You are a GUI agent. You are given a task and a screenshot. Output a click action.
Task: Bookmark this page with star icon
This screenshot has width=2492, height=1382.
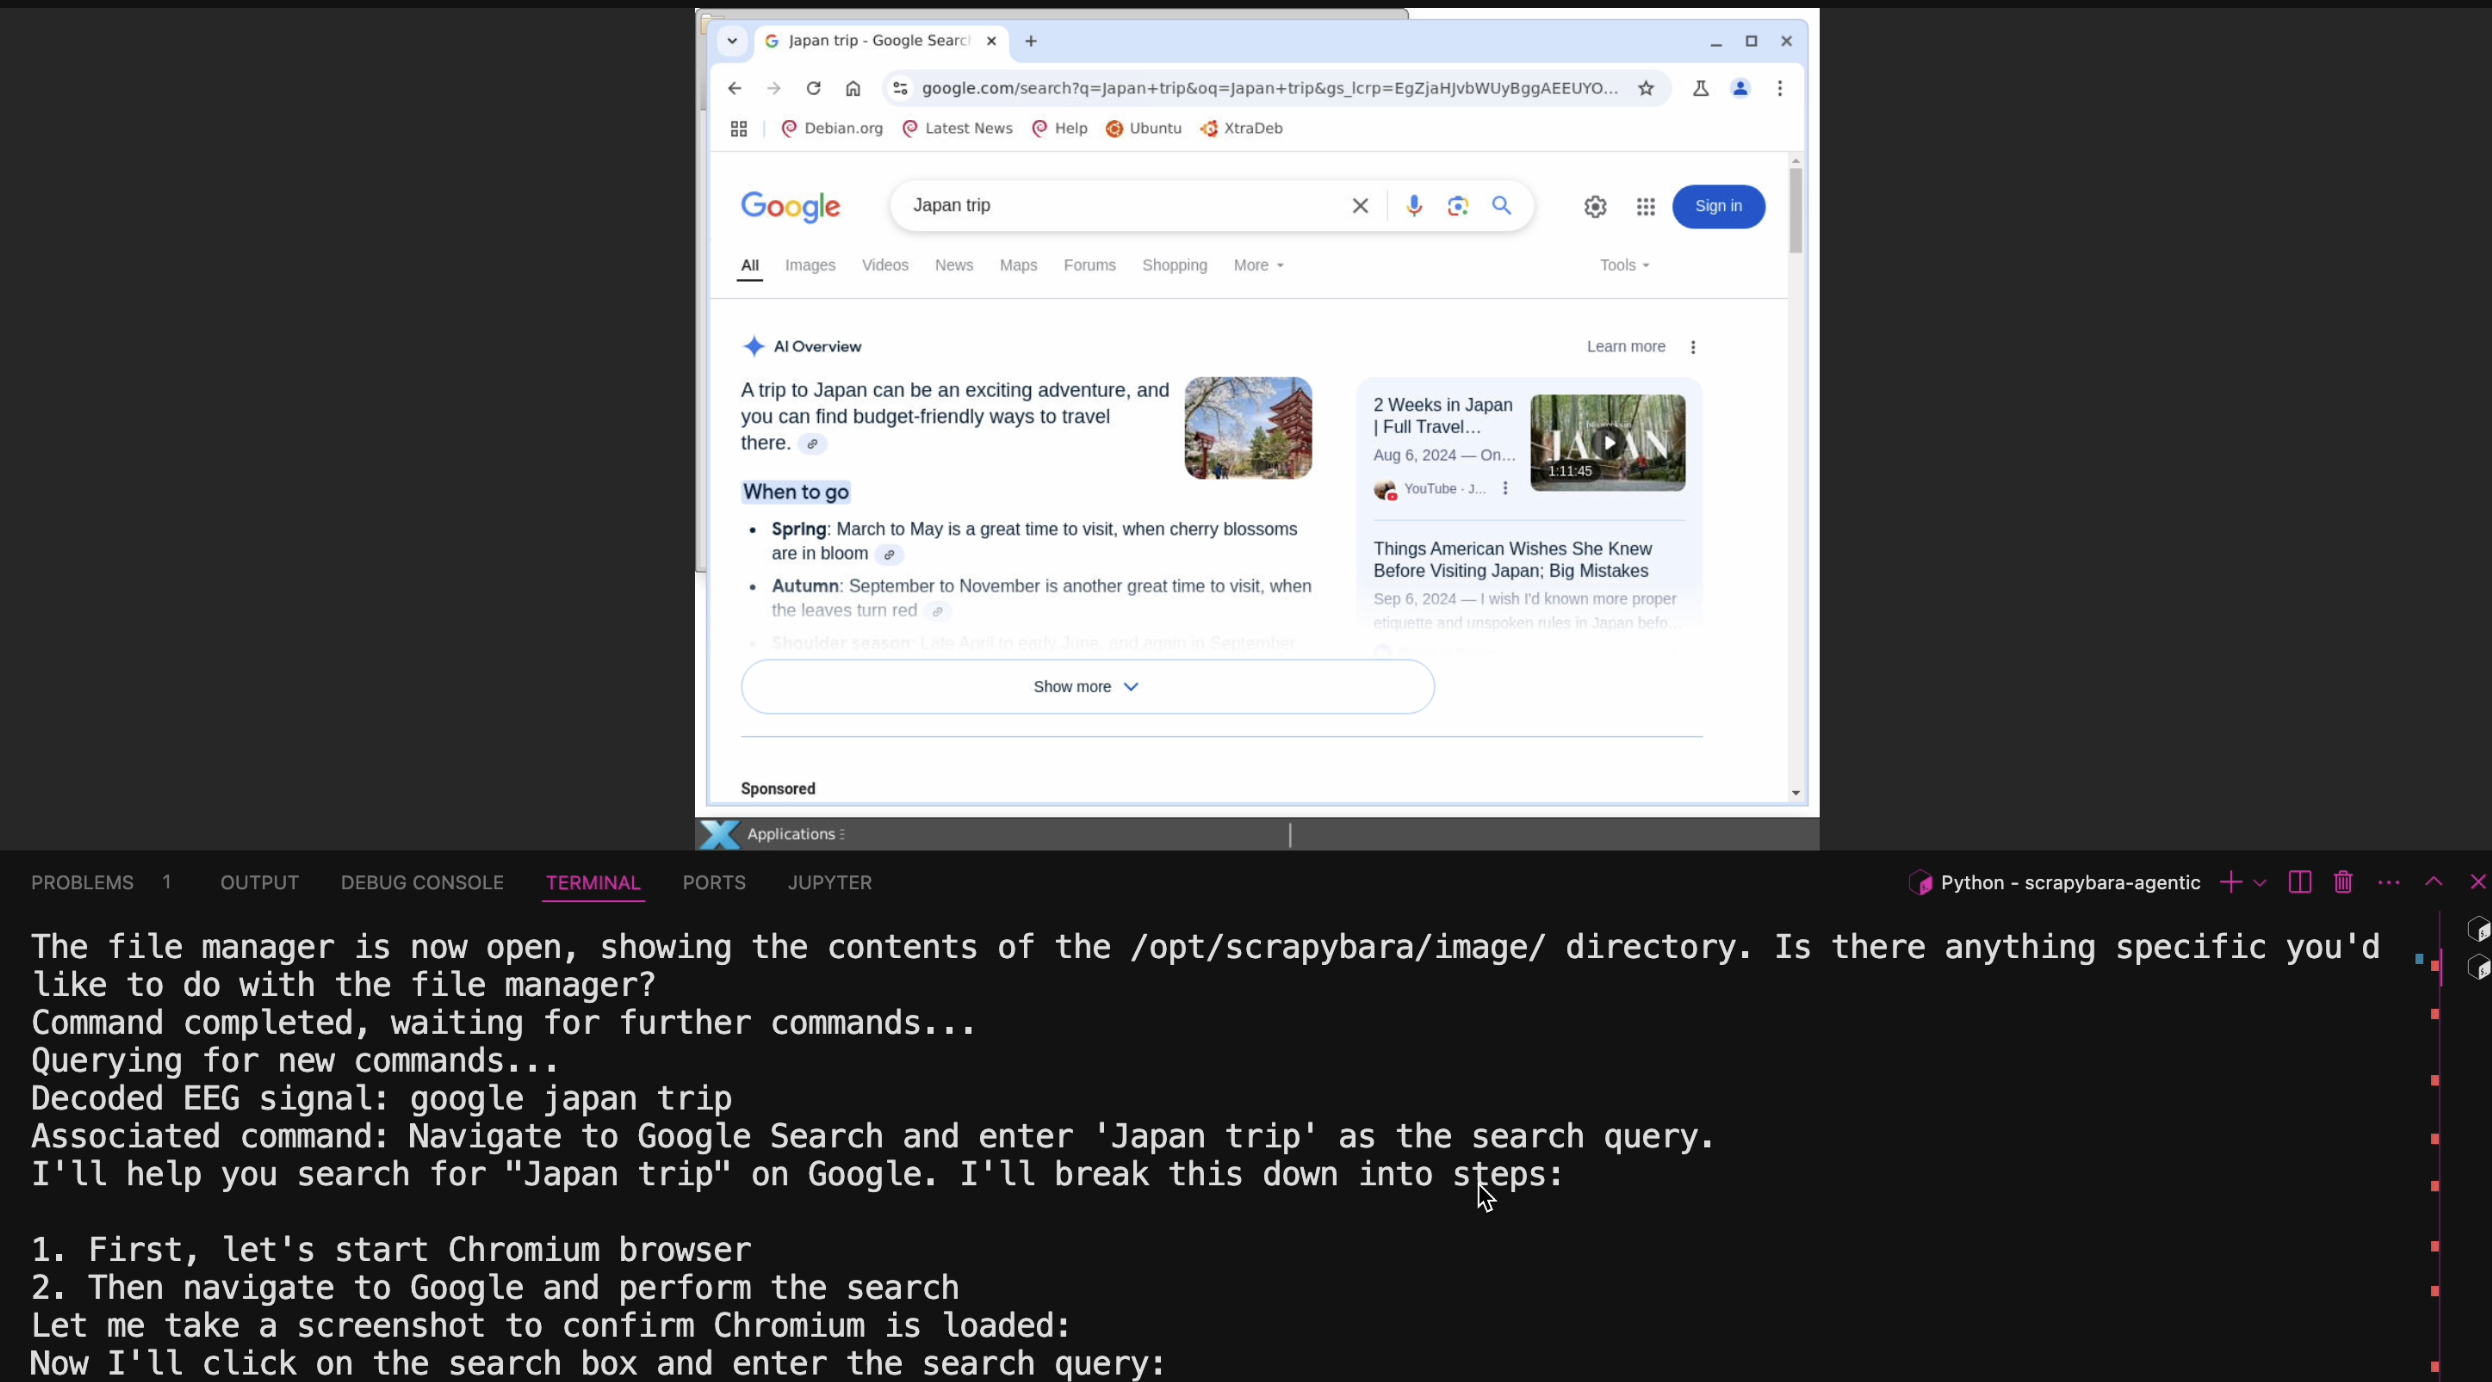1646,89
